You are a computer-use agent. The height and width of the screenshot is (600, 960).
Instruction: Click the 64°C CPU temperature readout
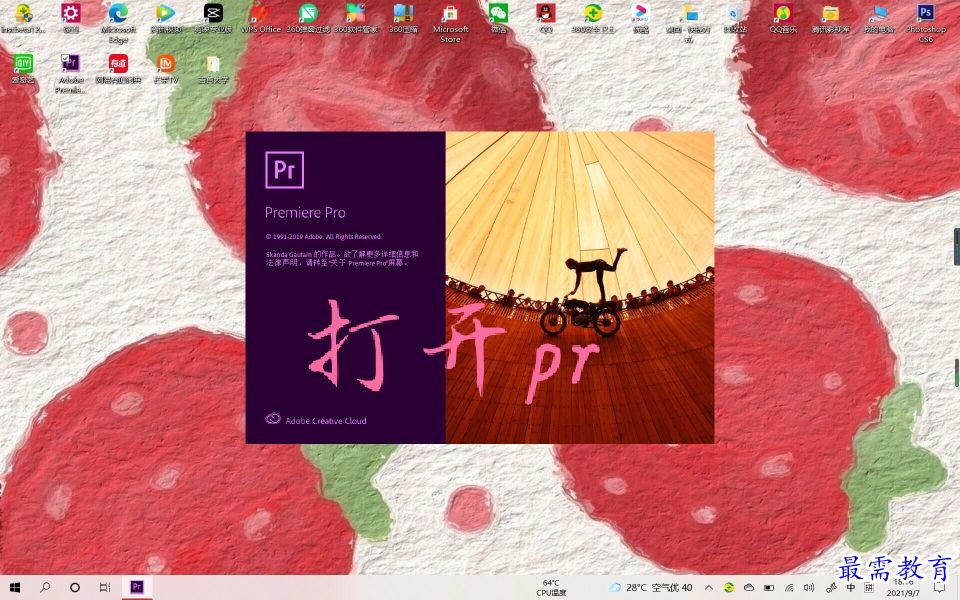pyautogui.click(x=551, y=587)
